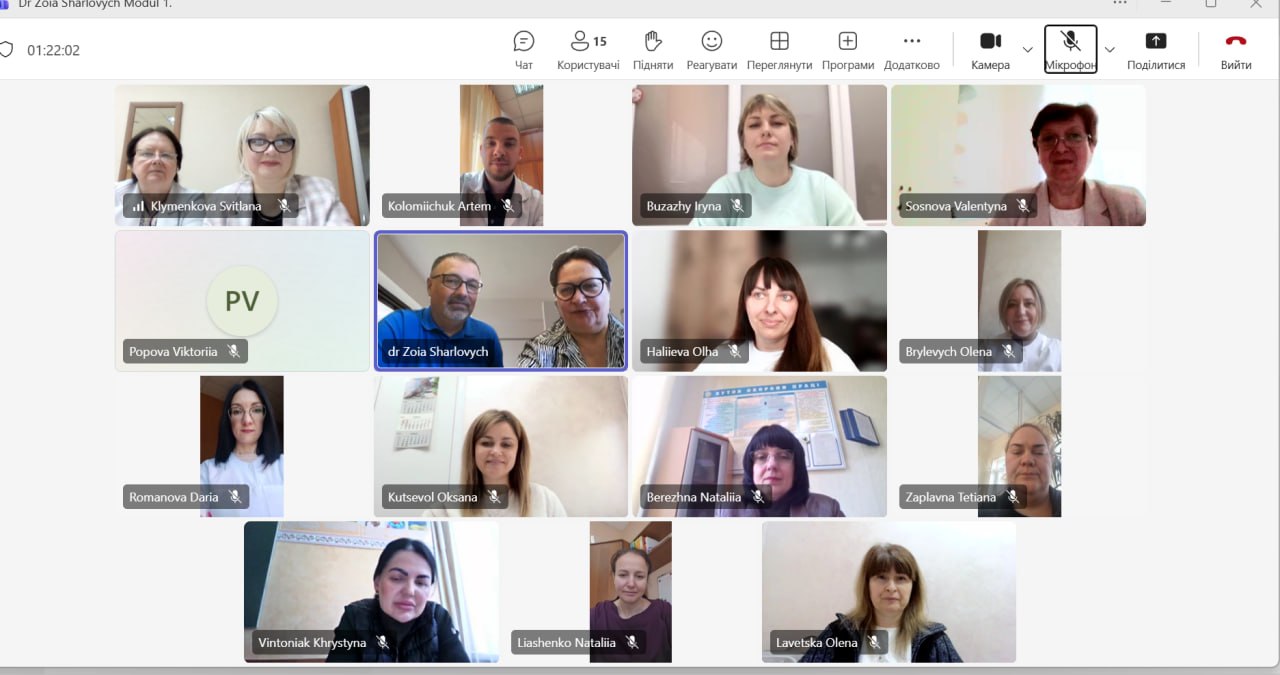Open the Переглянути view options

[779, 50]
